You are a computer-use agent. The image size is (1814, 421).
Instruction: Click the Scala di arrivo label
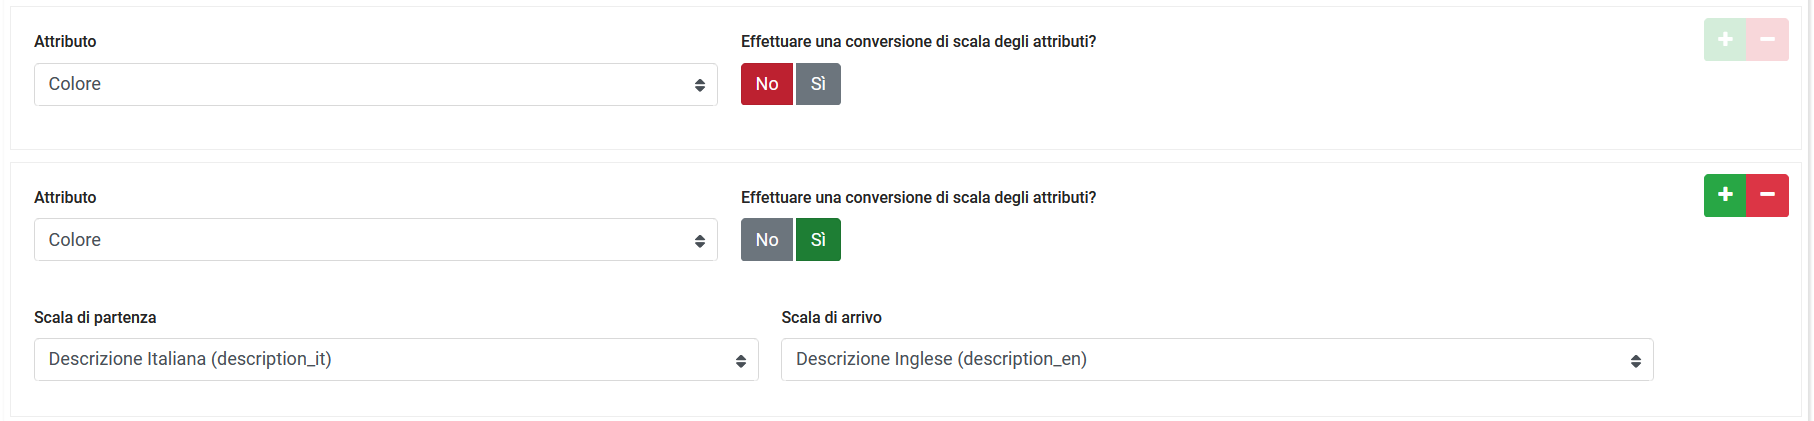[831, 317]
